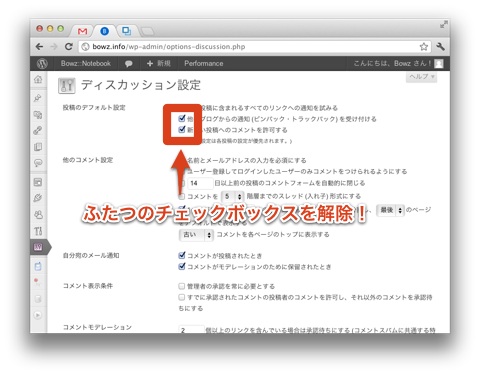Open the comments bubble icon in admin bar
This screenshot has width=480, height=375.
pos(128,64)
